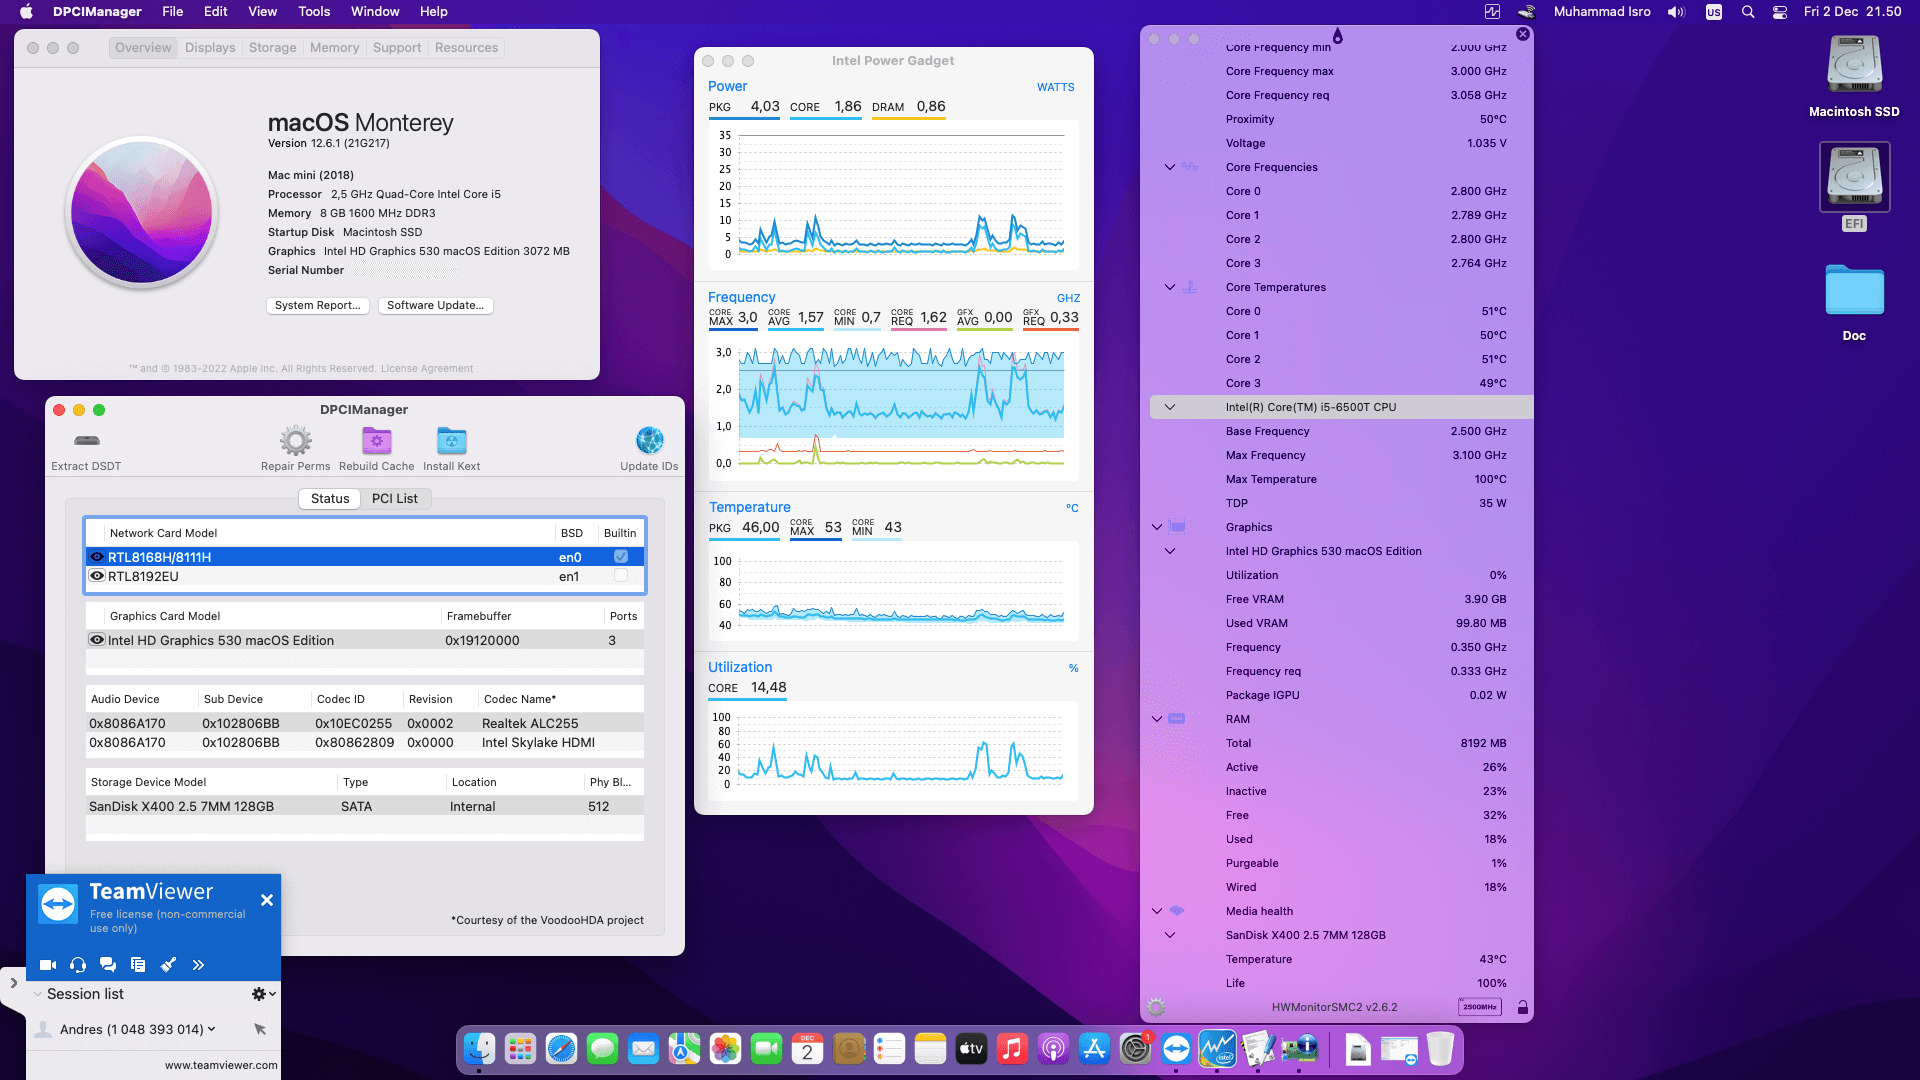Collapse Intel HD Graphics 530 macOS Edition

click(x=1170, y=551)
